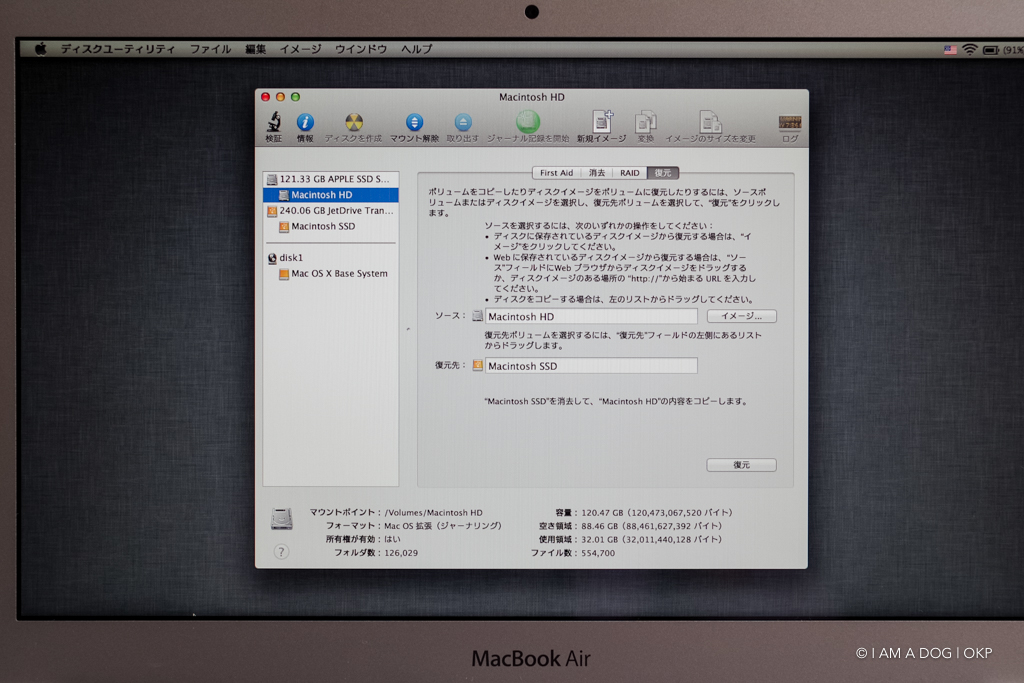Click the Wi-Fi status icon
The image size is (1024, 683).
[x=970, y=50]
